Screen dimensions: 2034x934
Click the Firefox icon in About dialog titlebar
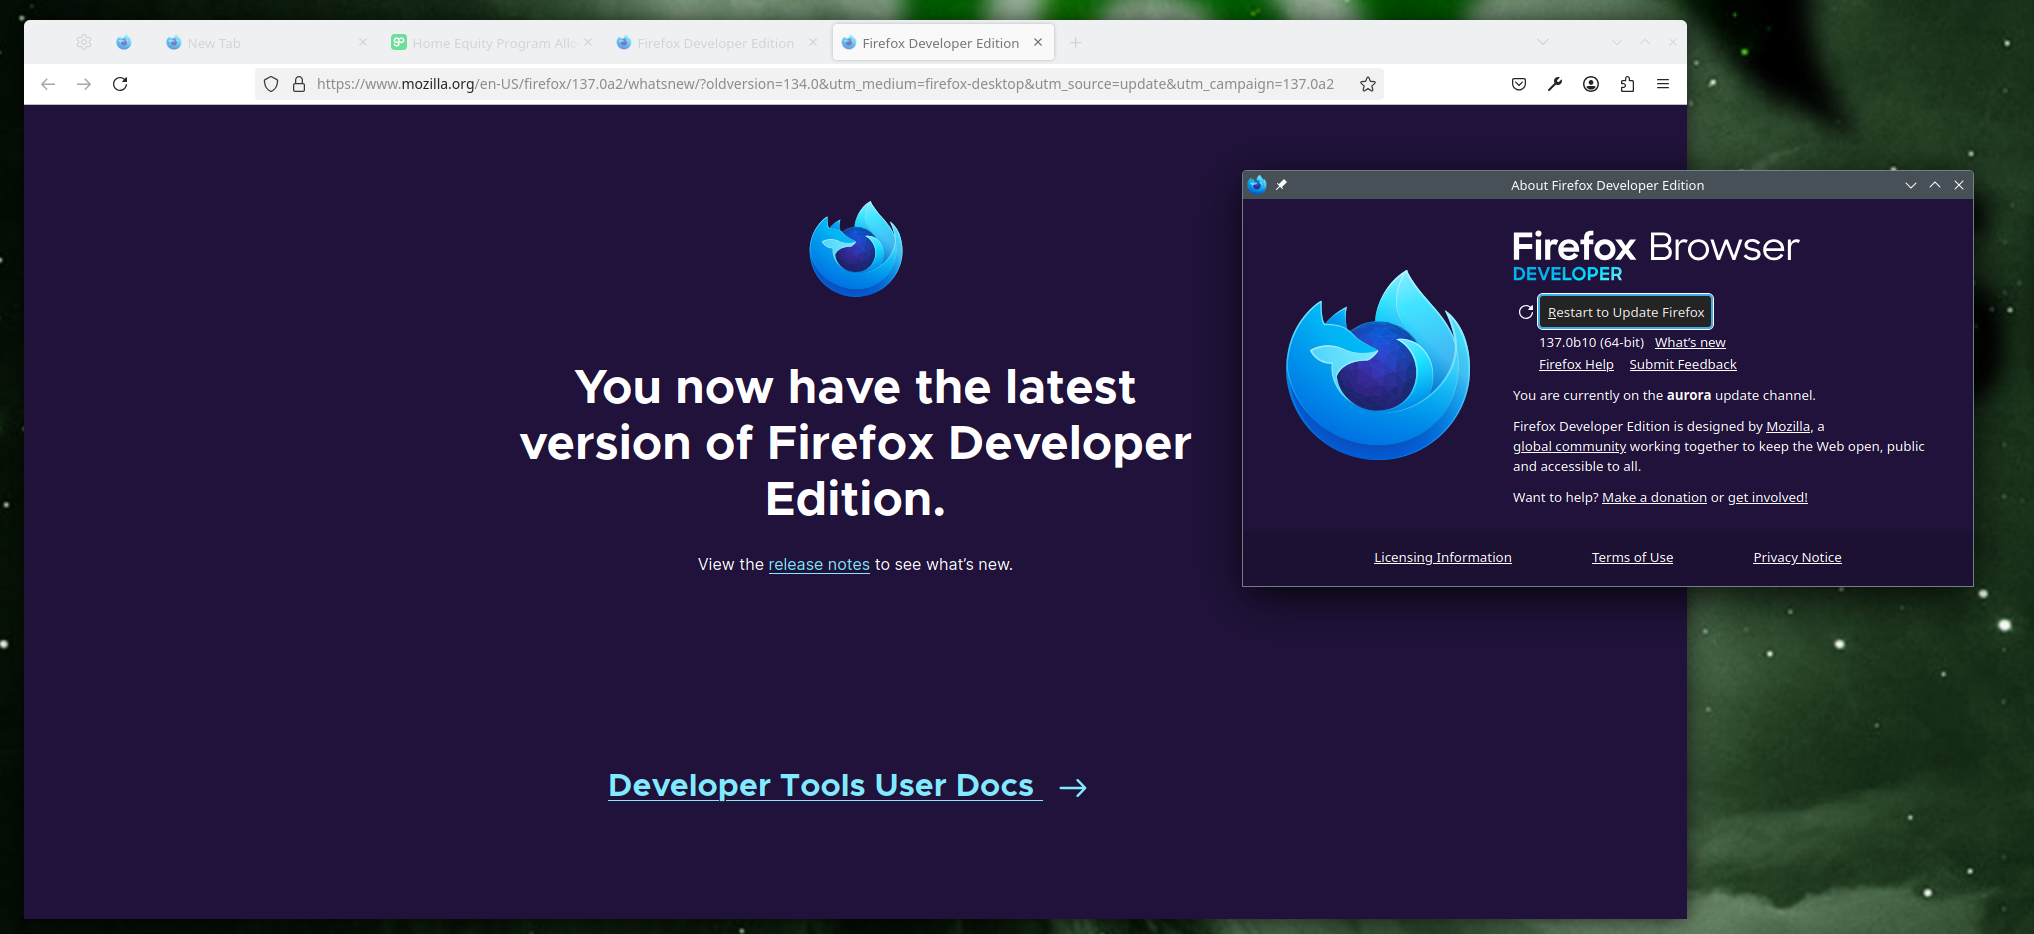(1257, 185)
